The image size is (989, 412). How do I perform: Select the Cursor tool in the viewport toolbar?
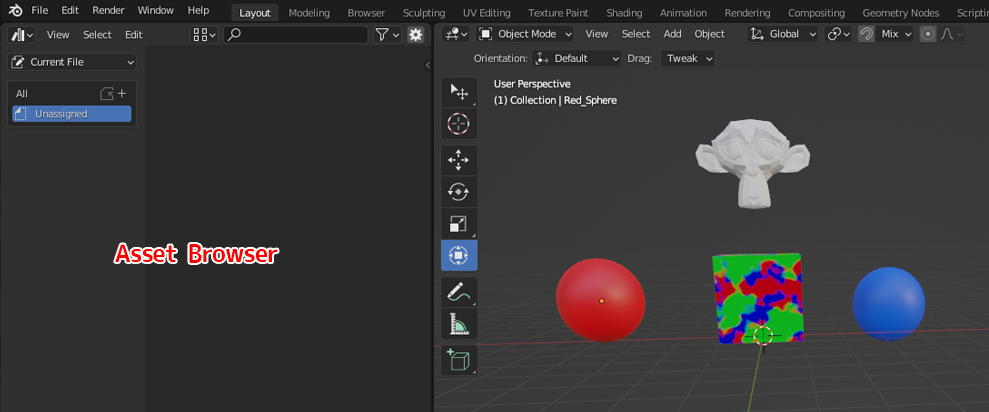459,124
